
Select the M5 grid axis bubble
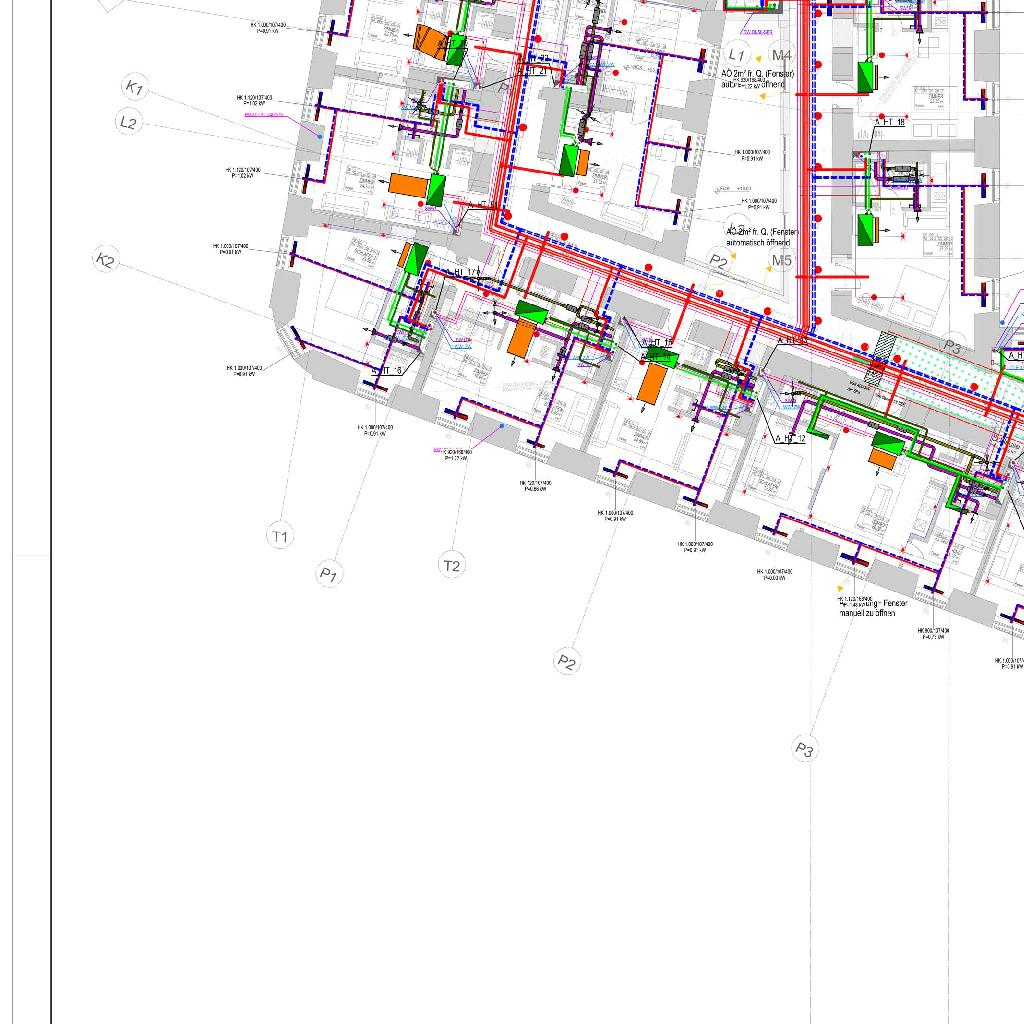781,261
